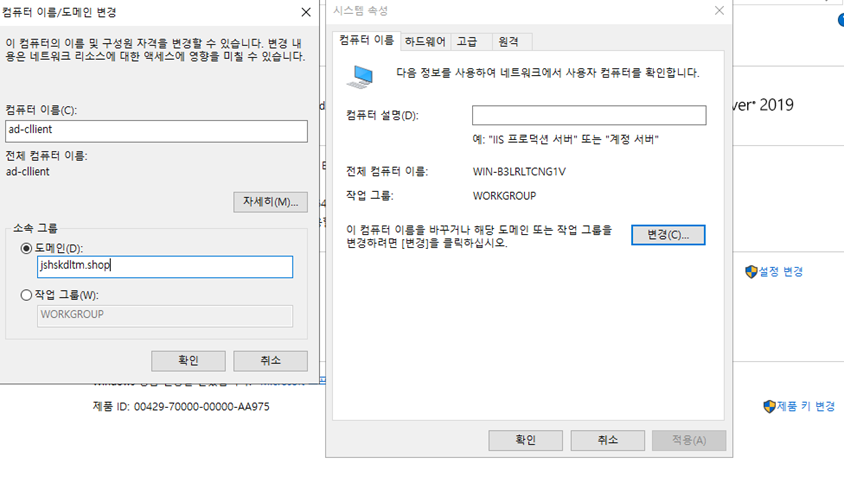844x489 pixels.
Task: Click 취소 in the 시스템 속성 window
Action: coord(607,440)
